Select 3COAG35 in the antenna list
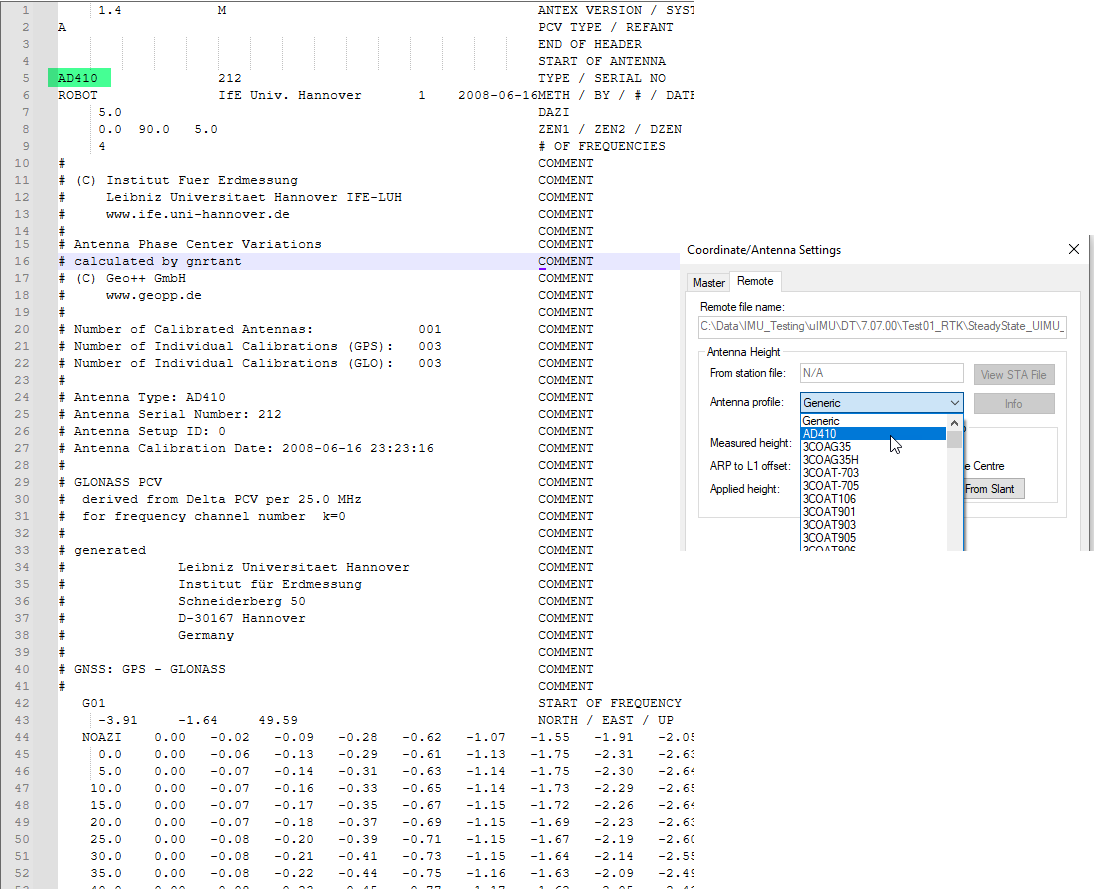 coord(873,447)
